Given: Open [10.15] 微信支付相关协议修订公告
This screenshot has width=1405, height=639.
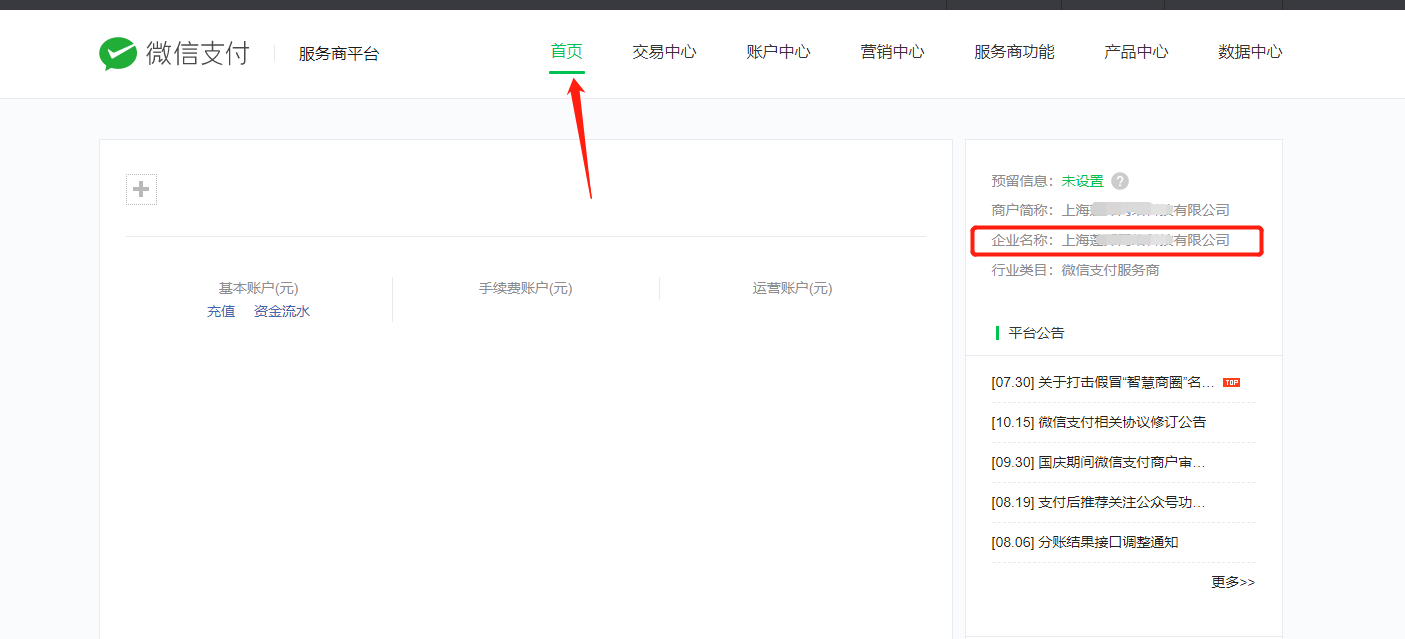Looking at the screenshot, I should [x=1099, y=422].
